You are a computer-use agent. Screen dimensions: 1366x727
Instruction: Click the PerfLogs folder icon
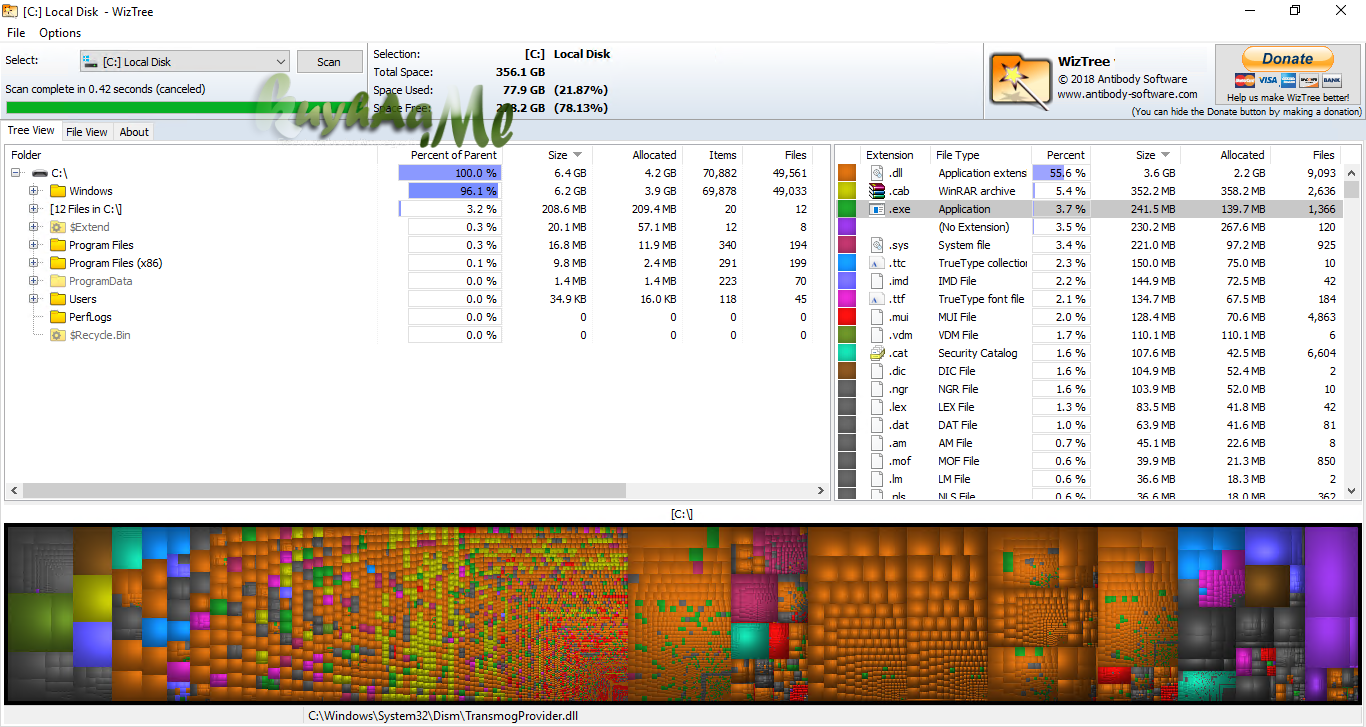tap(58, 317)
